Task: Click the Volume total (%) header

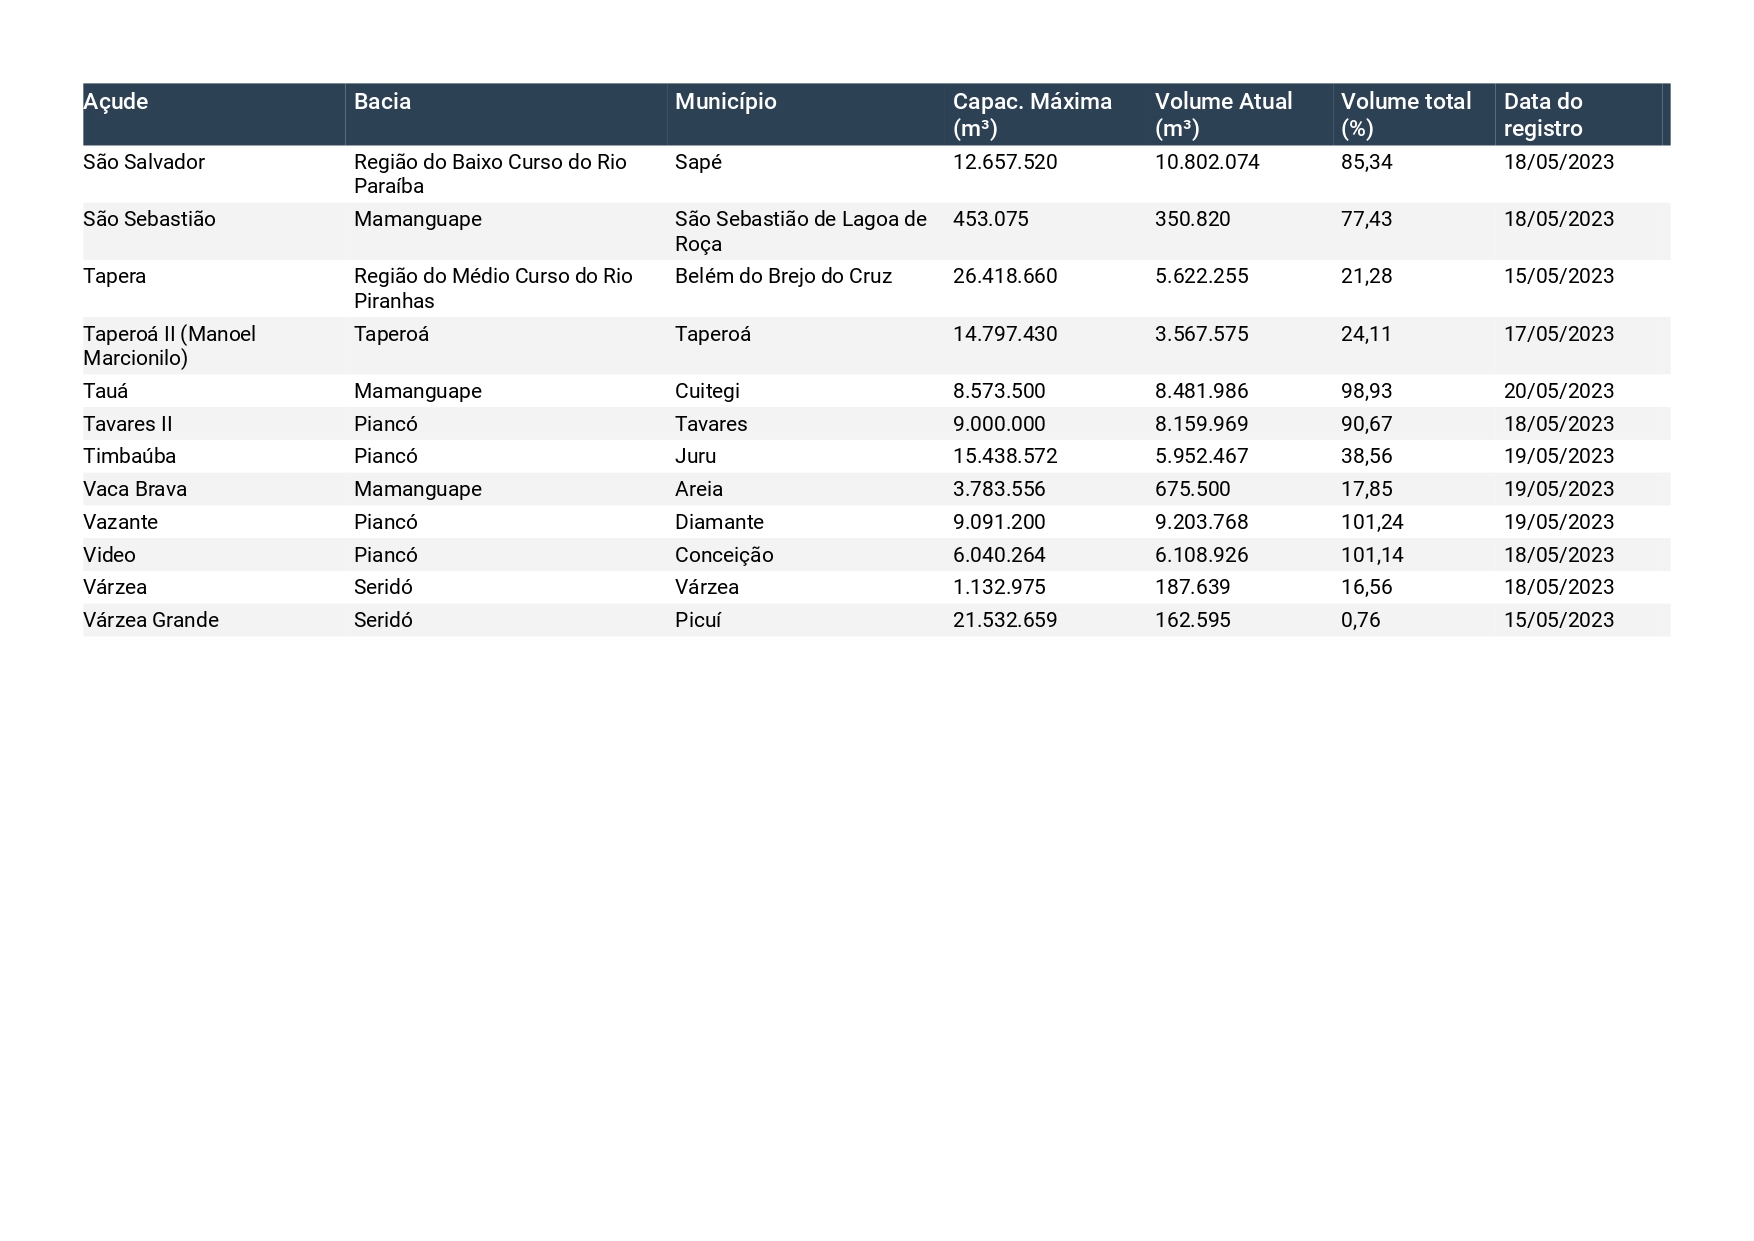Action: (x=1405, y=114)
